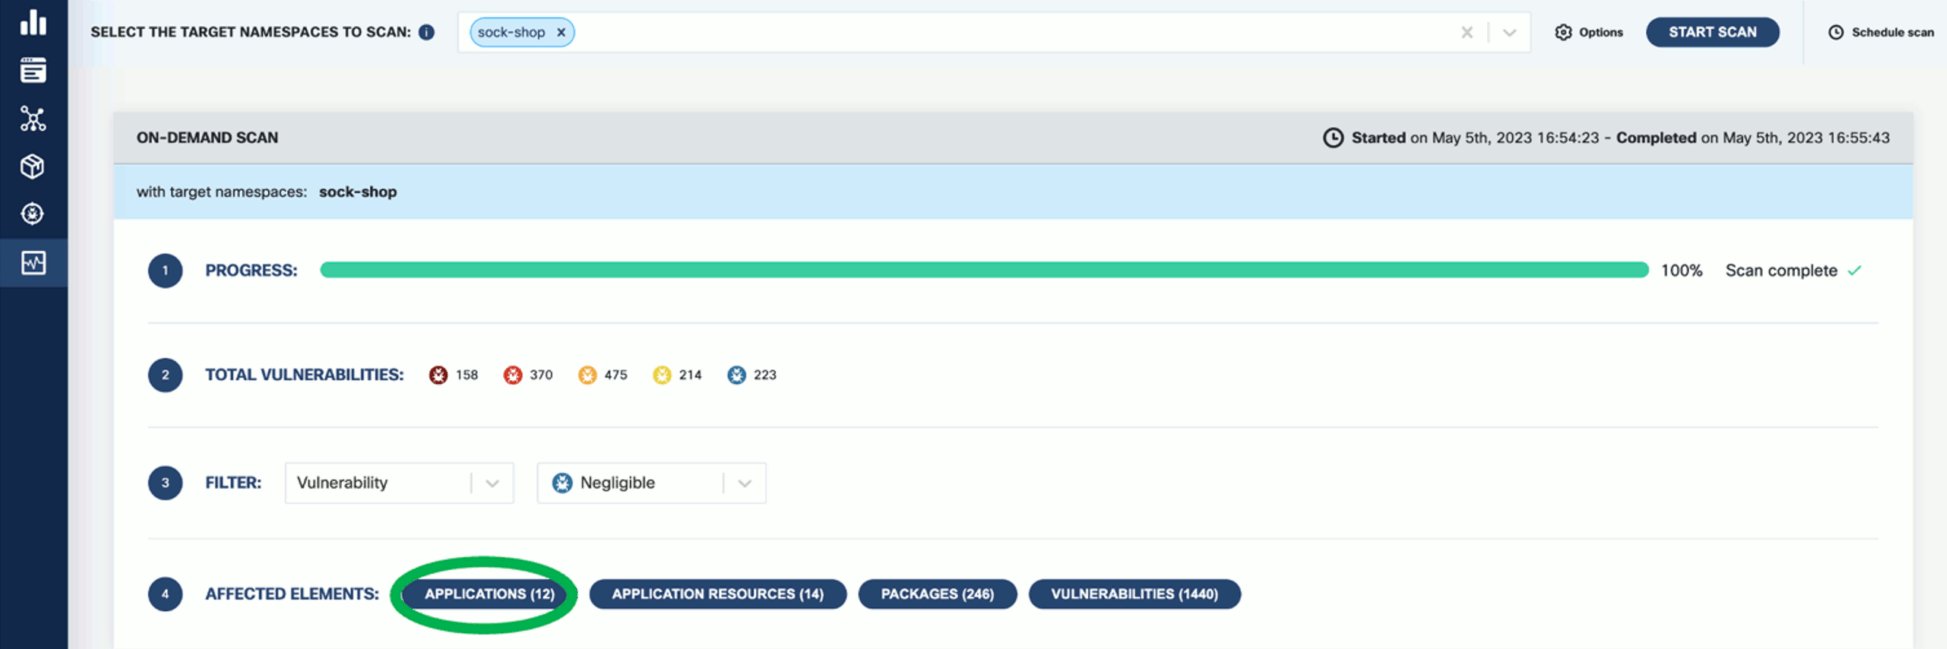
Task: Click the 158 critical vulnerabilities count
Action: click(467, 375)
